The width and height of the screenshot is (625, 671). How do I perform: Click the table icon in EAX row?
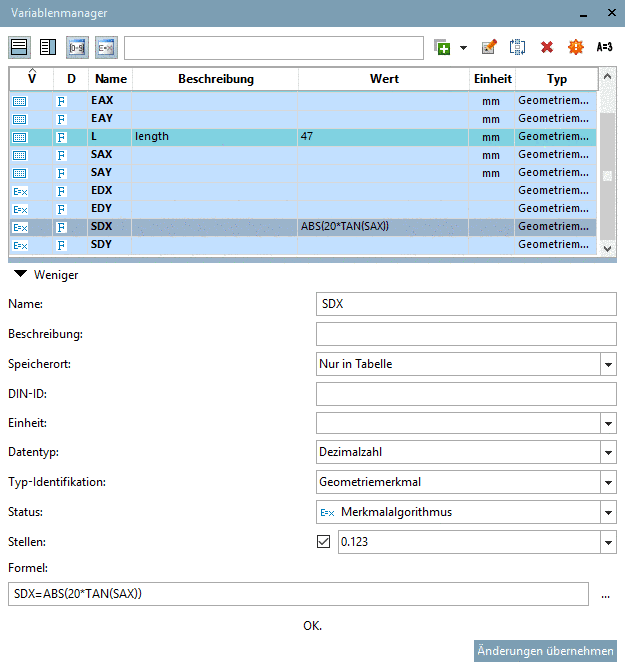[x=20, y=101]
